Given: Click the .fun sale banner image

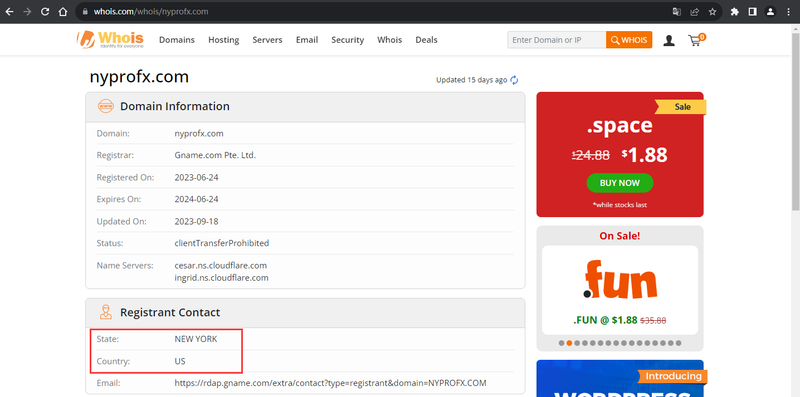Looking at the screenshot, I should [620, 280].
